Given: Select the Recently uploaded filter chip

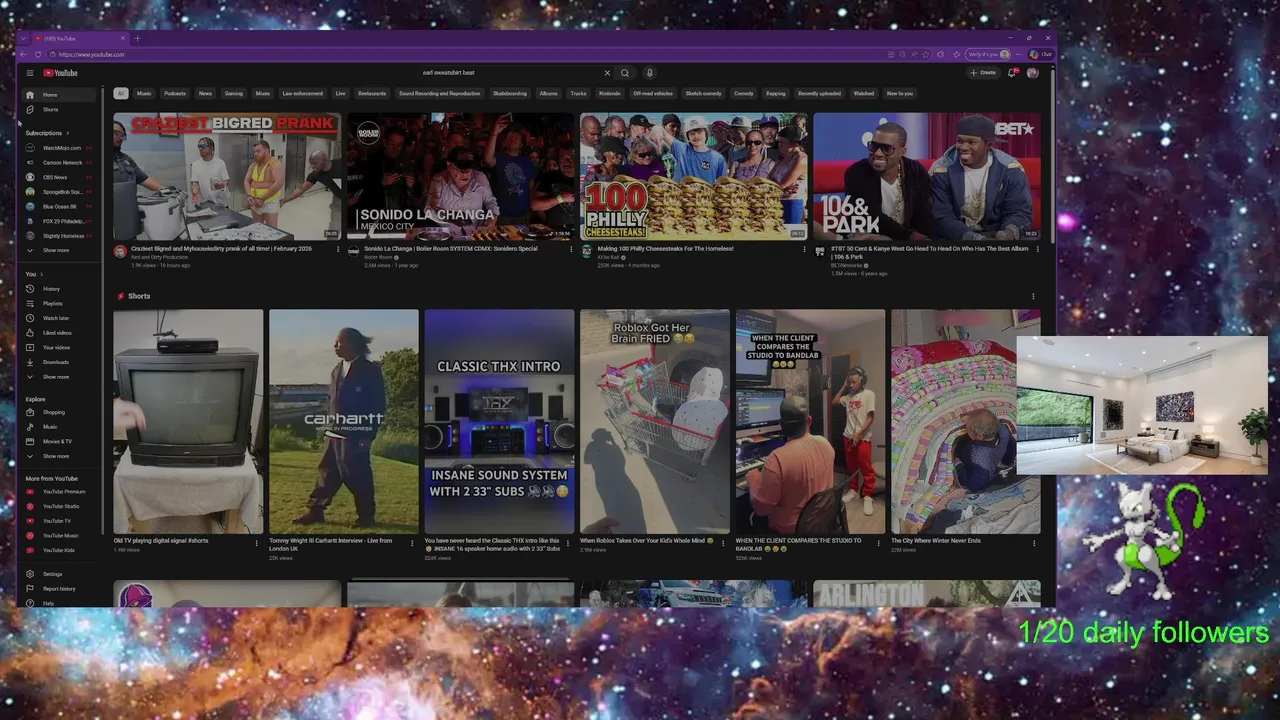Looking at the screenshot, I should click(819, 94).
